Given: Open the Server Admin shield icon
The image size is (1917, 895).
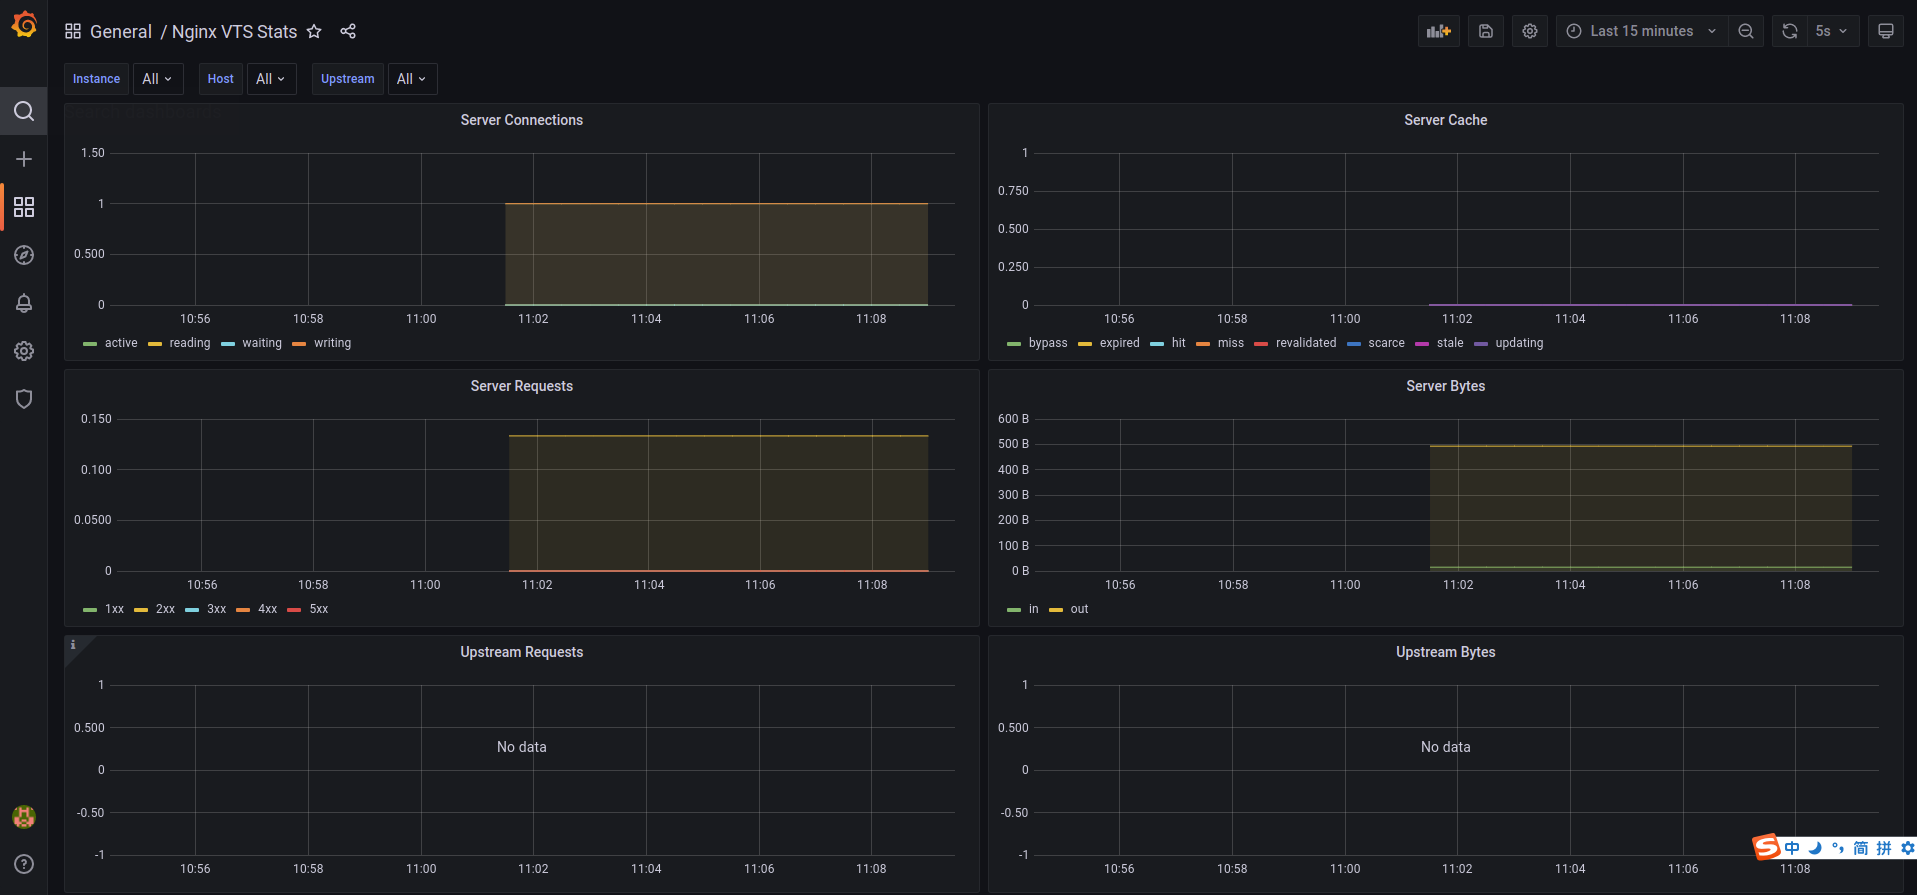Looking at the screenshot, I should coord(24,399).
